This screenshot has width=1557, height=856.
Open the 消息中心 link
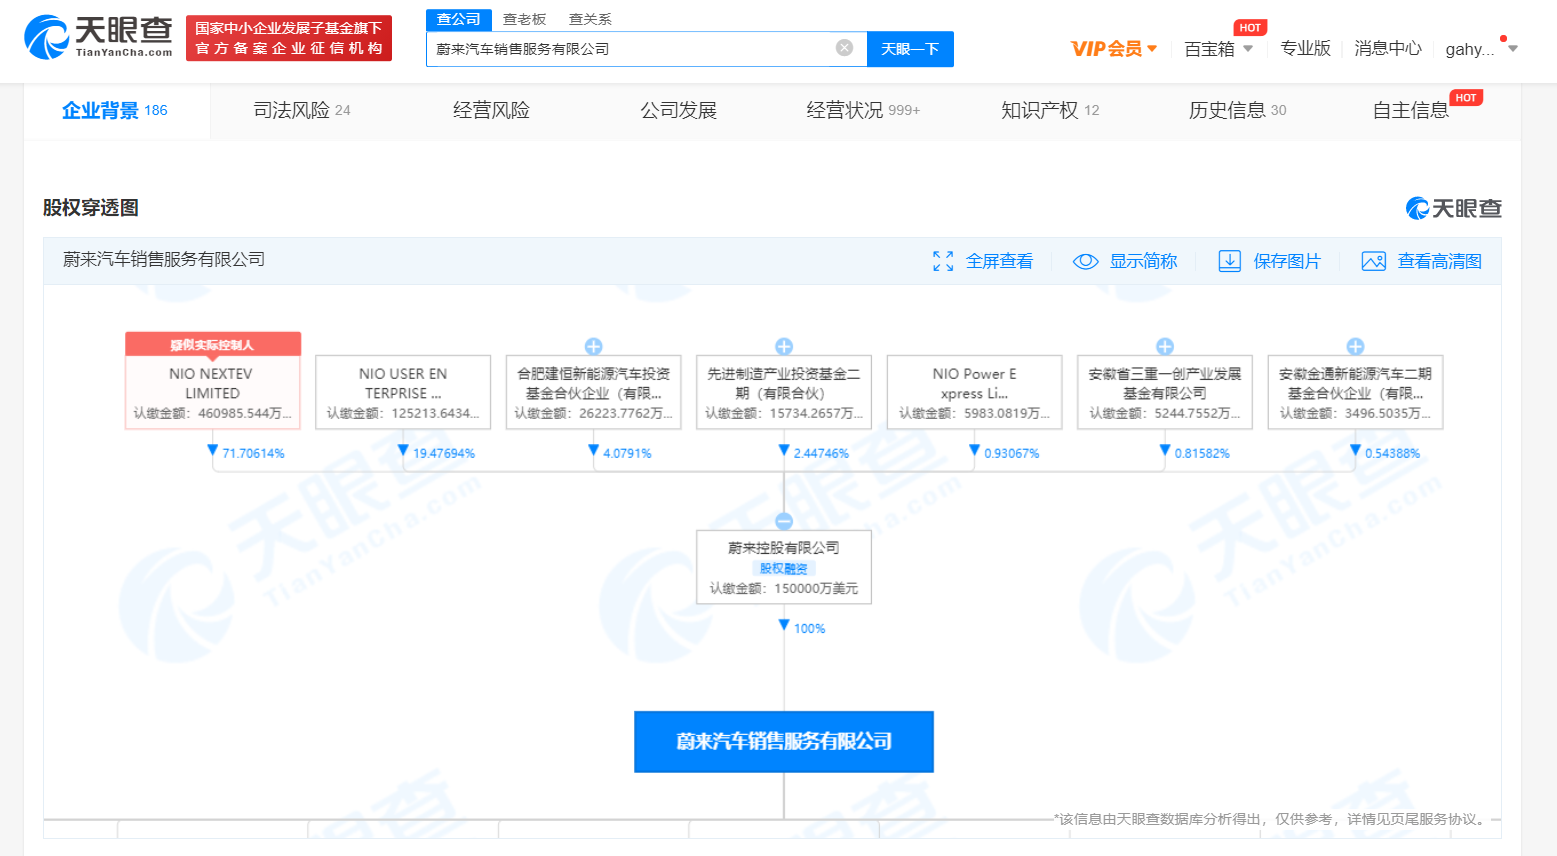(1388, 48)
